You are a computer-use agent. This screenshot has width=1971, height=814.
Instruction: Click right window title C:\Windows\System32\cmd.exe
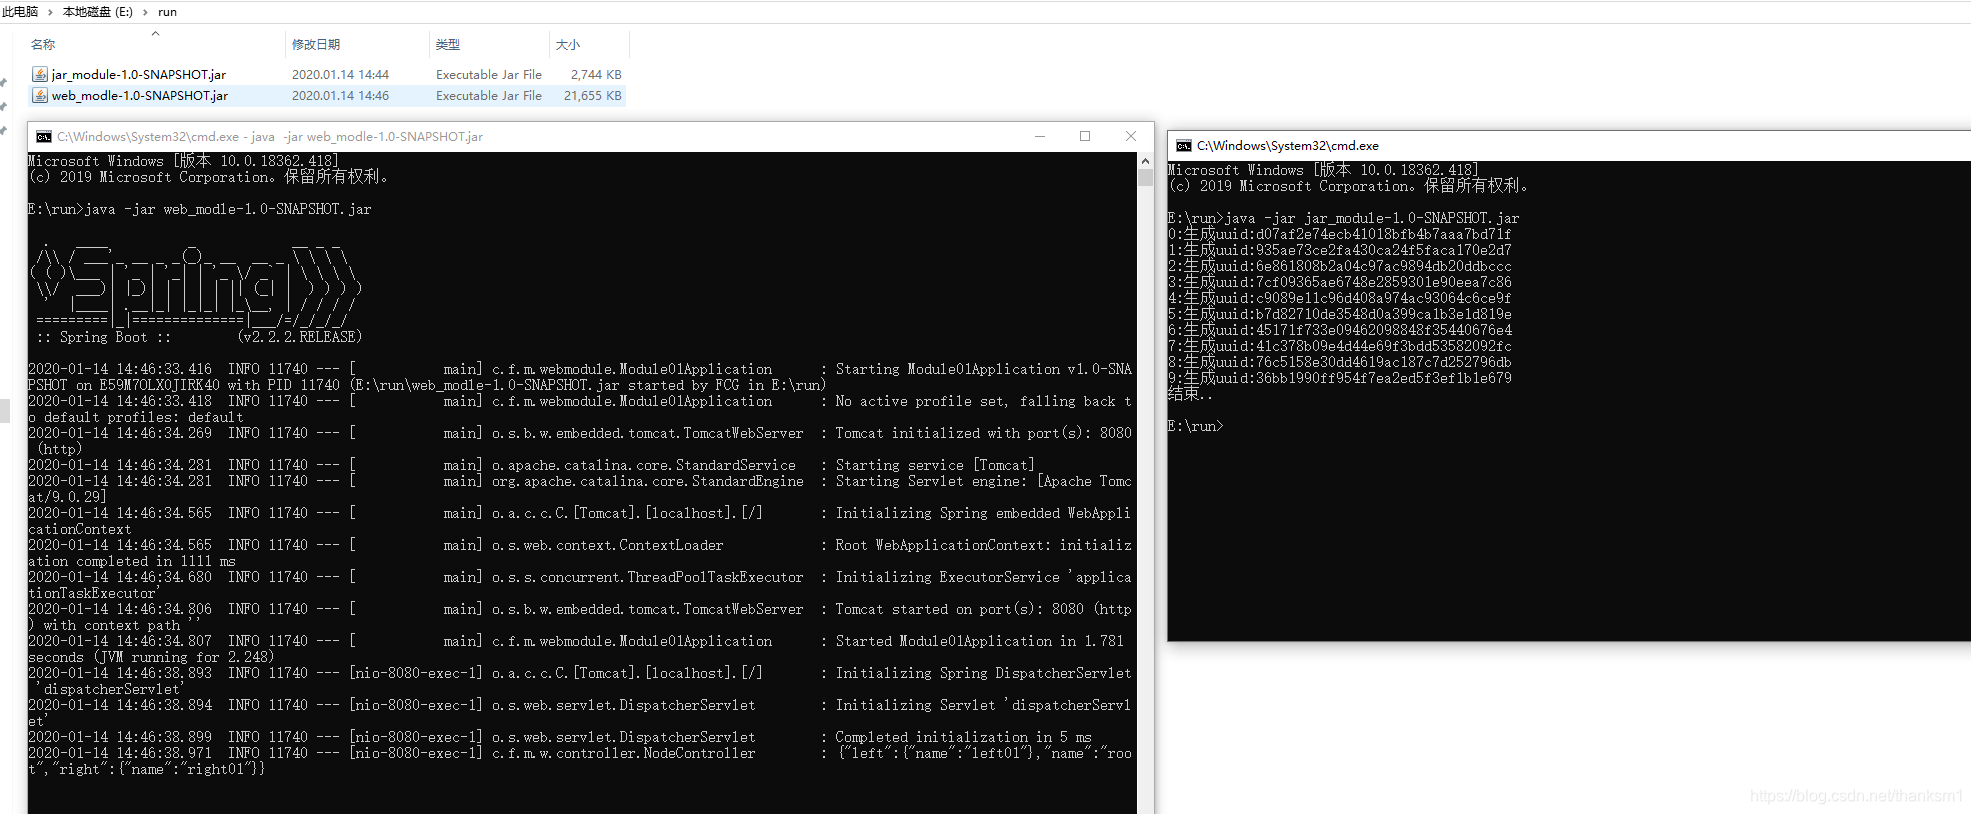coord(1288,146)
